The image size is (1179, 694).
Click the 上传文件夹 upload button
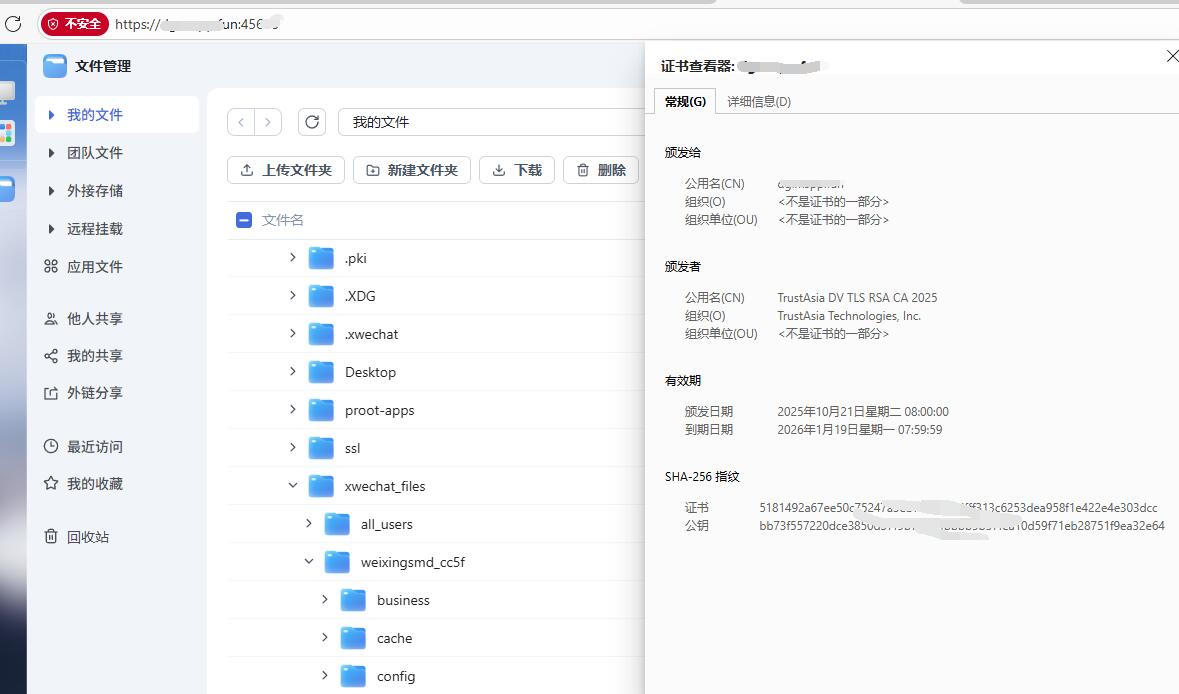pos(285,170)
